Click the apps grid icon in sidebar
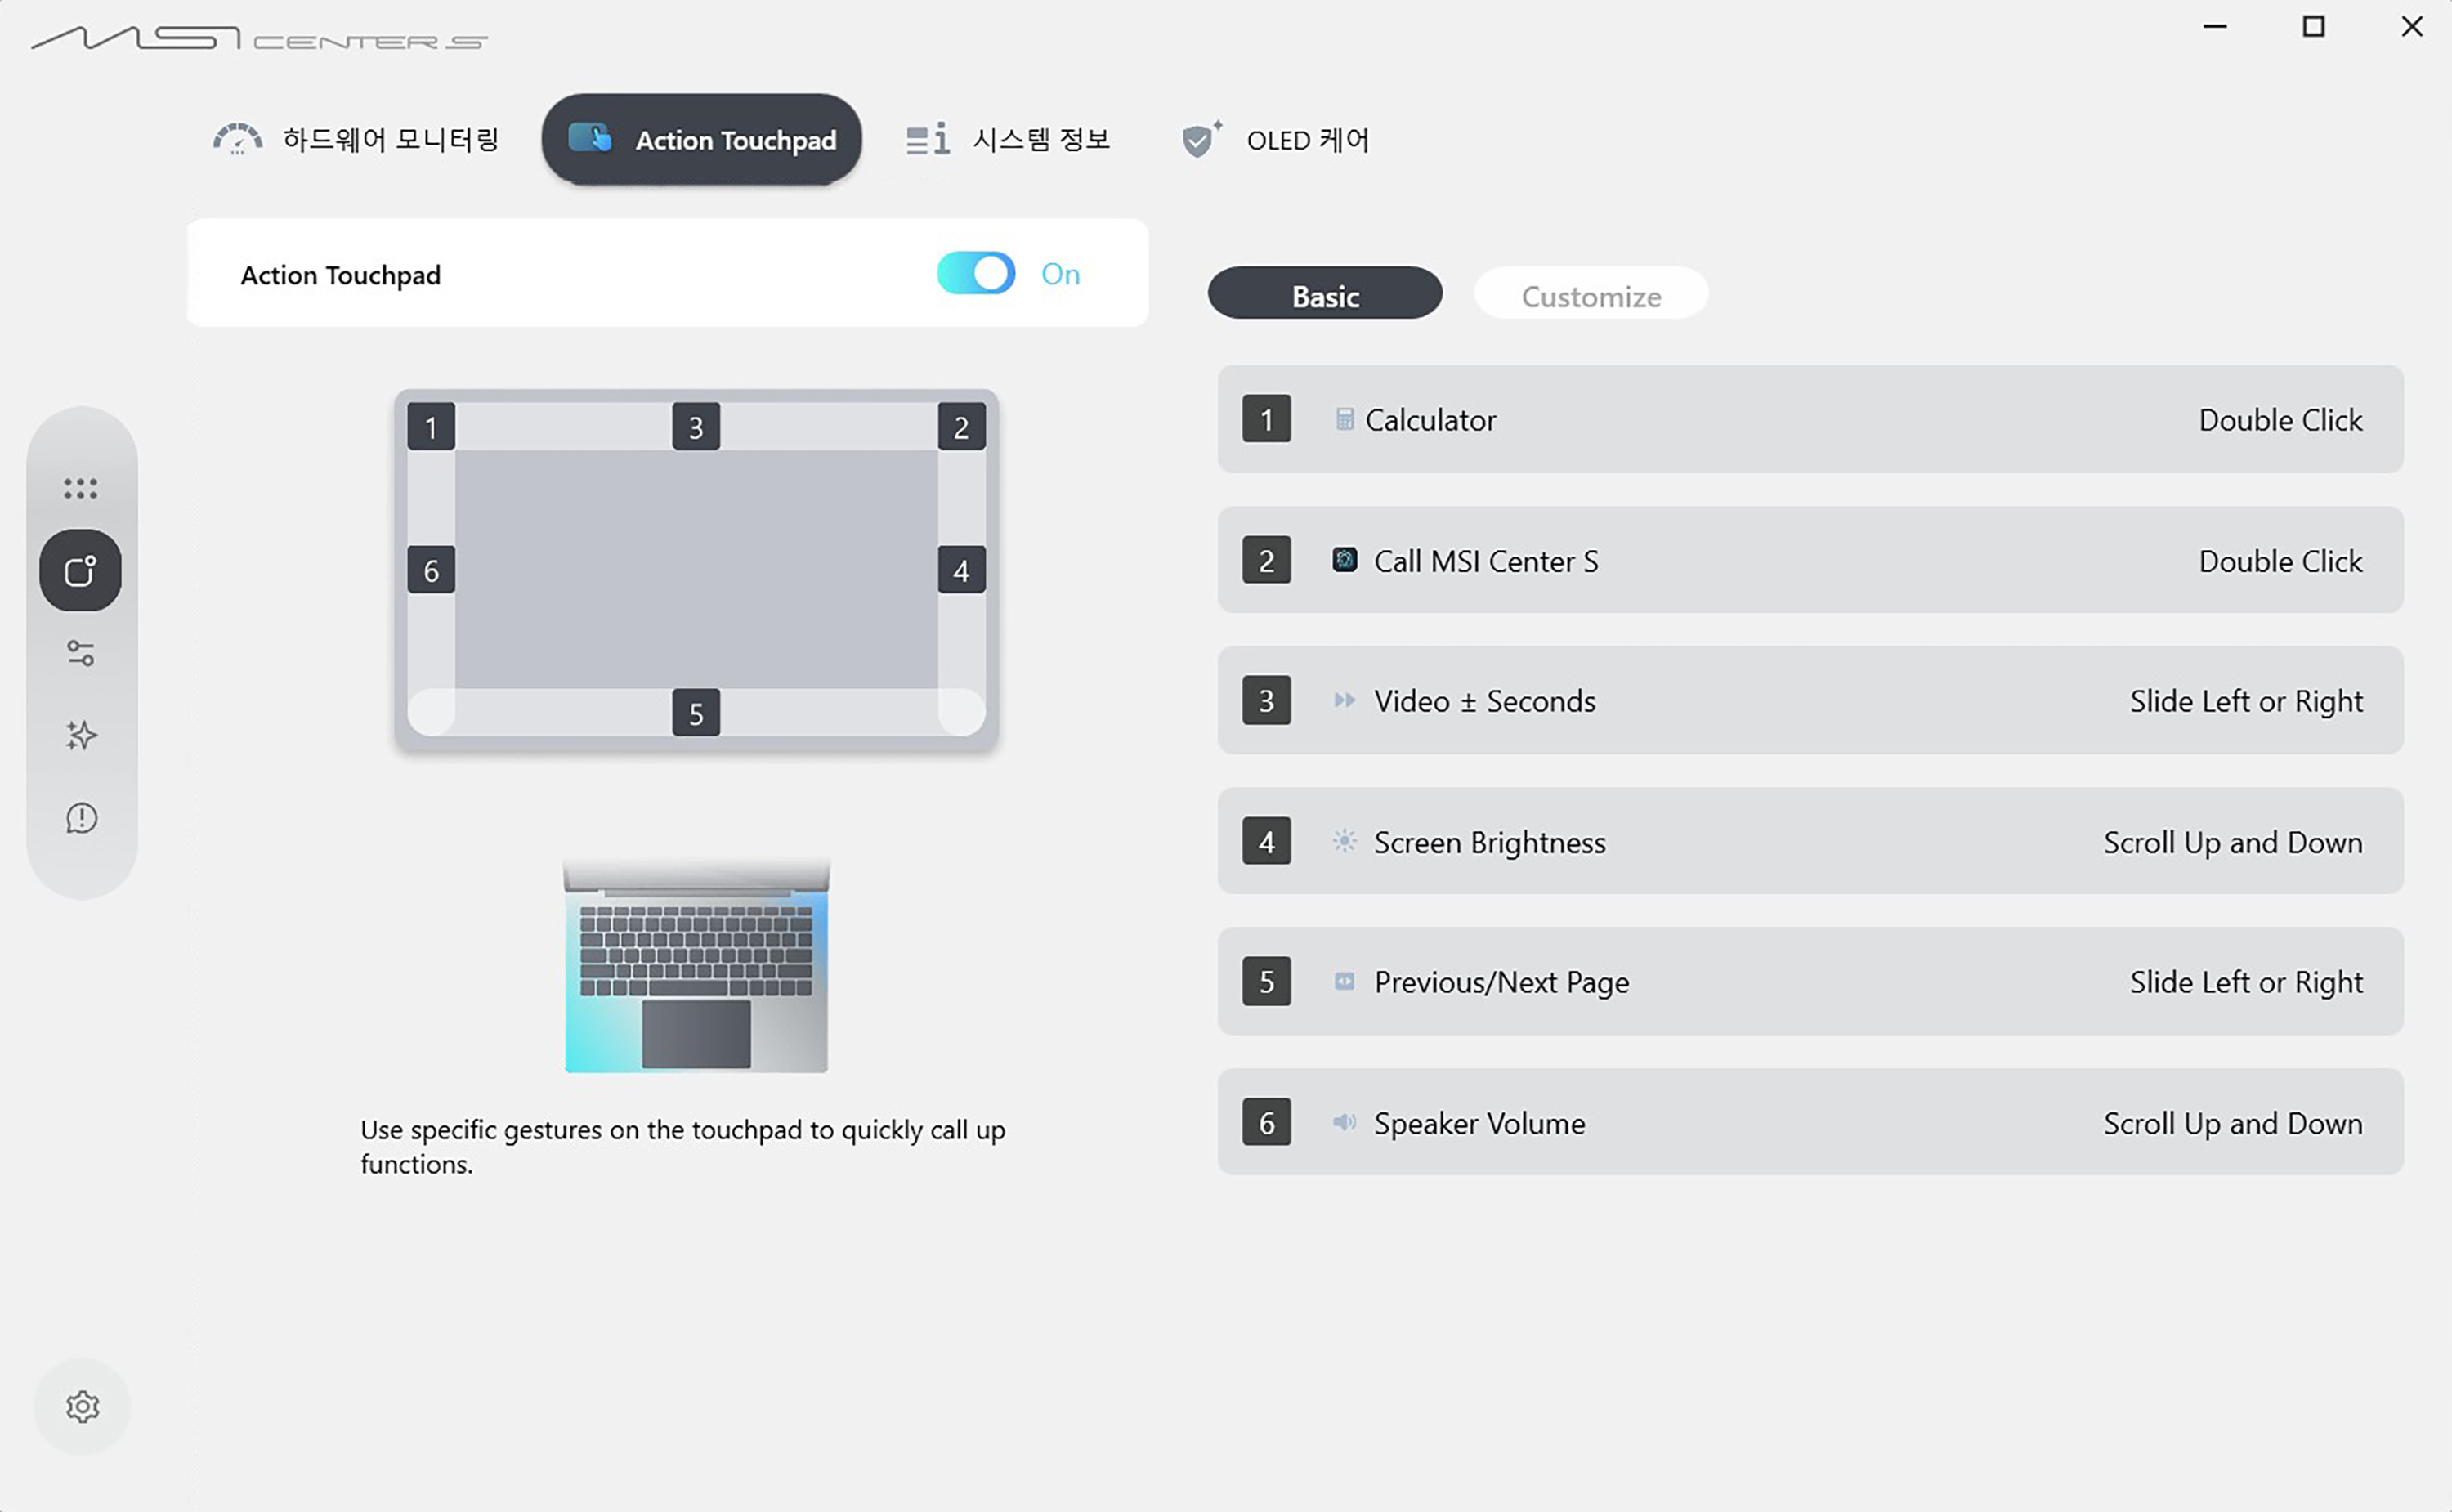The image size is (2452, 1512). 81,488
